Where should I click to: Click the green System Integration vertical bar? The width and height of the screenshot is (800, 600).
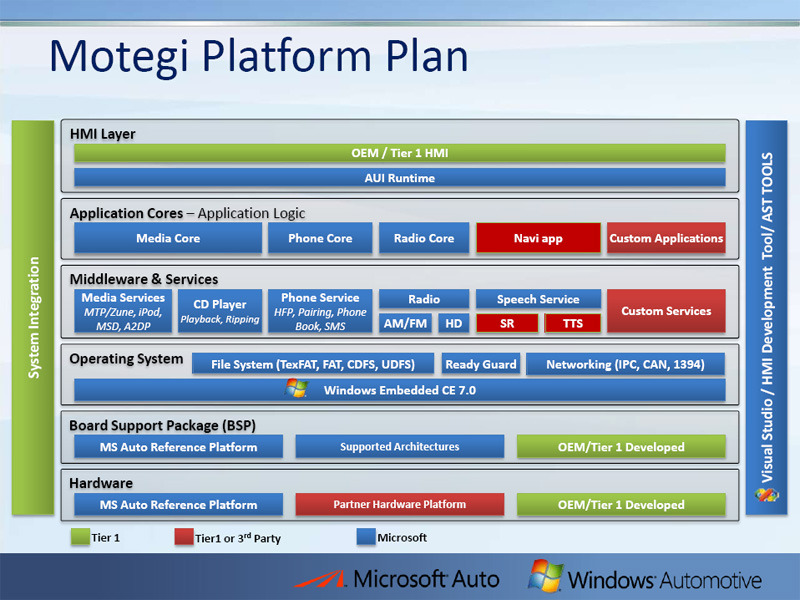tap(33, 317)
